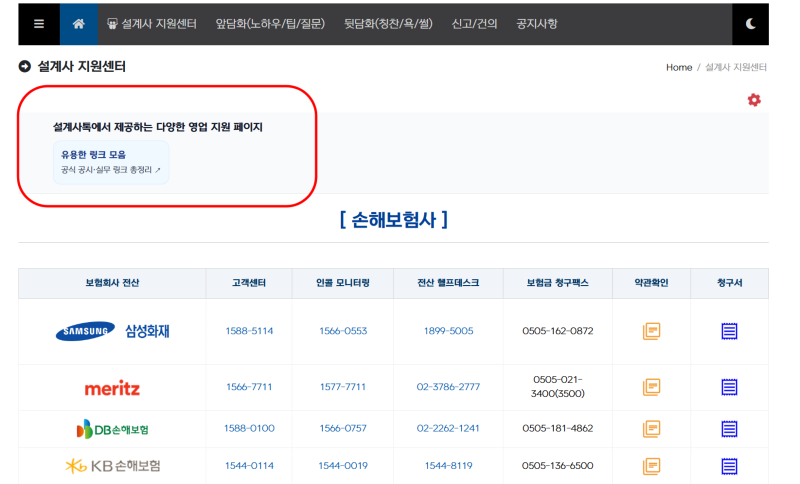Click meritz 인콜 모니터링 1577-7711
Image resolution: width=800 pixels, height=484 pixels.
click(343, 387)
